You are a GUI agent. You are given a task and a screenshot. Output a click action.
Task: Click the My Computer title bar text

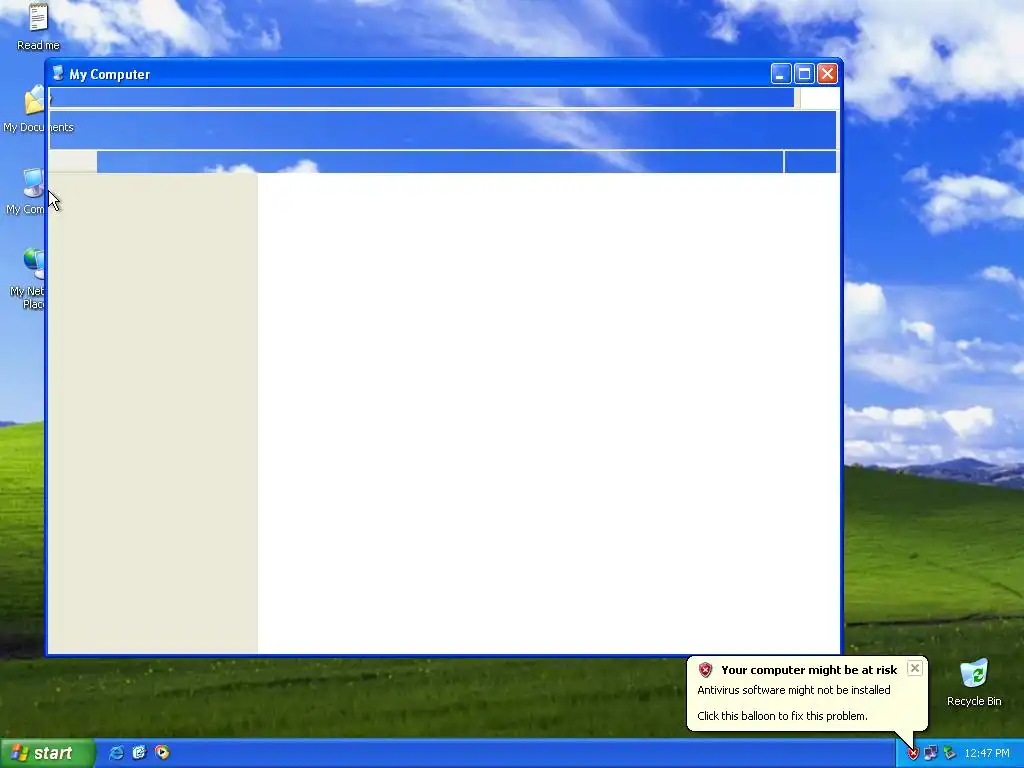pyautogui.click(x=110, y=74)
